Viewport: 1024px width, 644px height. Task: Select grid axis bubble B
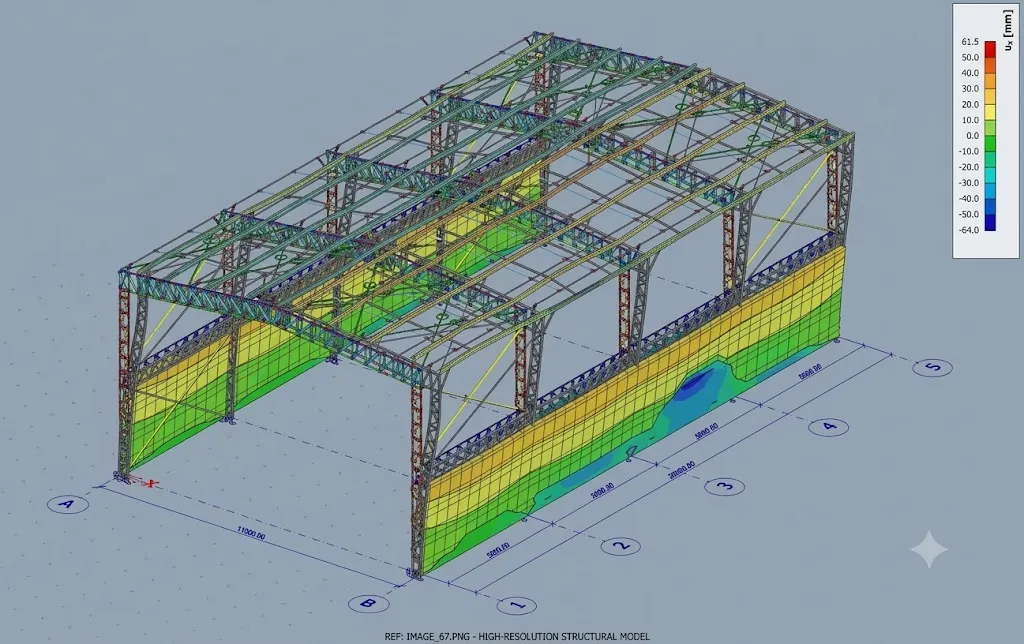368,604
